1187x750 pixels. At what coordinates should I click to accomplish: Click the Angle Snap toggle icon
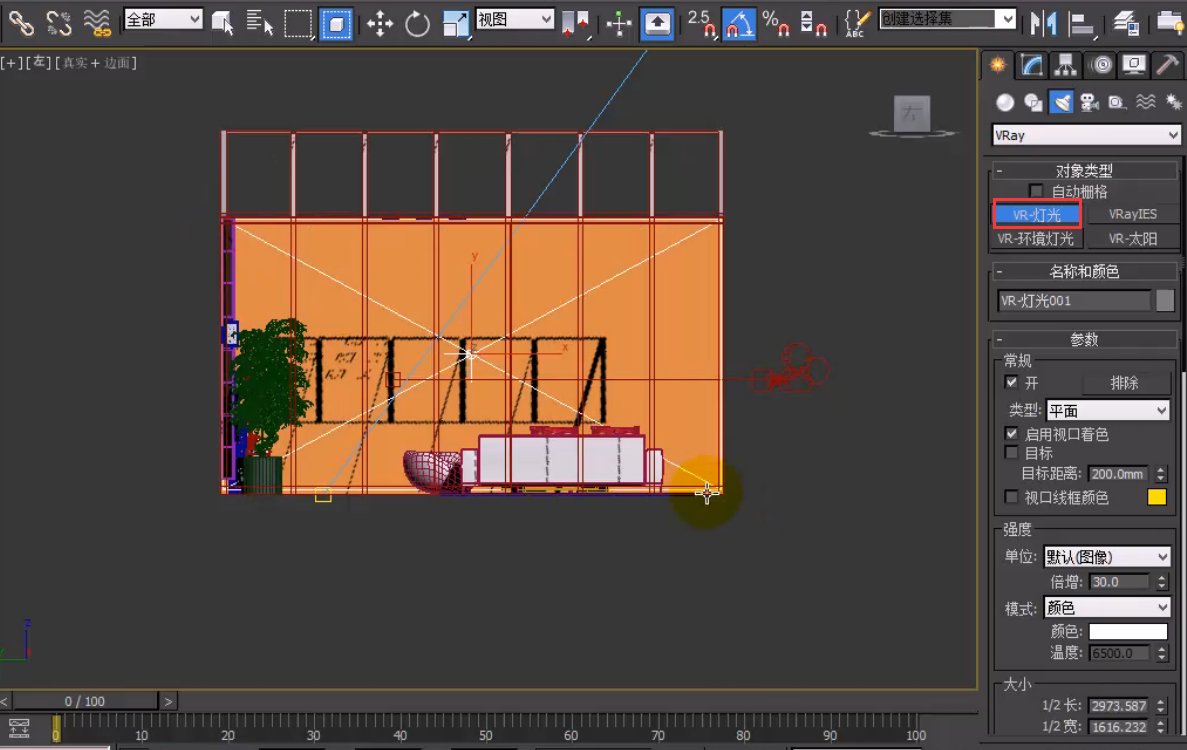pos(738,23)
